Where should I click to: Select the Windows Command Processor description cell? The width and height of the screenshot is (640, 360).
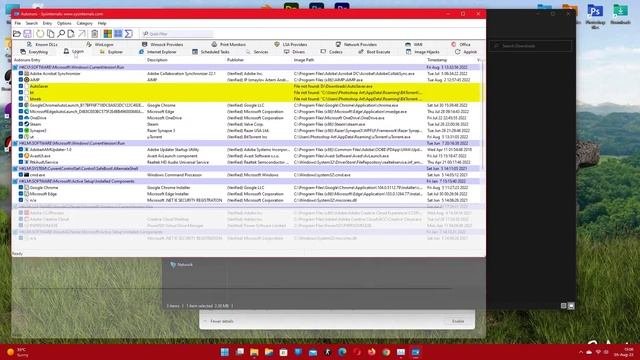pyautogui.click(x=174, y=175)
